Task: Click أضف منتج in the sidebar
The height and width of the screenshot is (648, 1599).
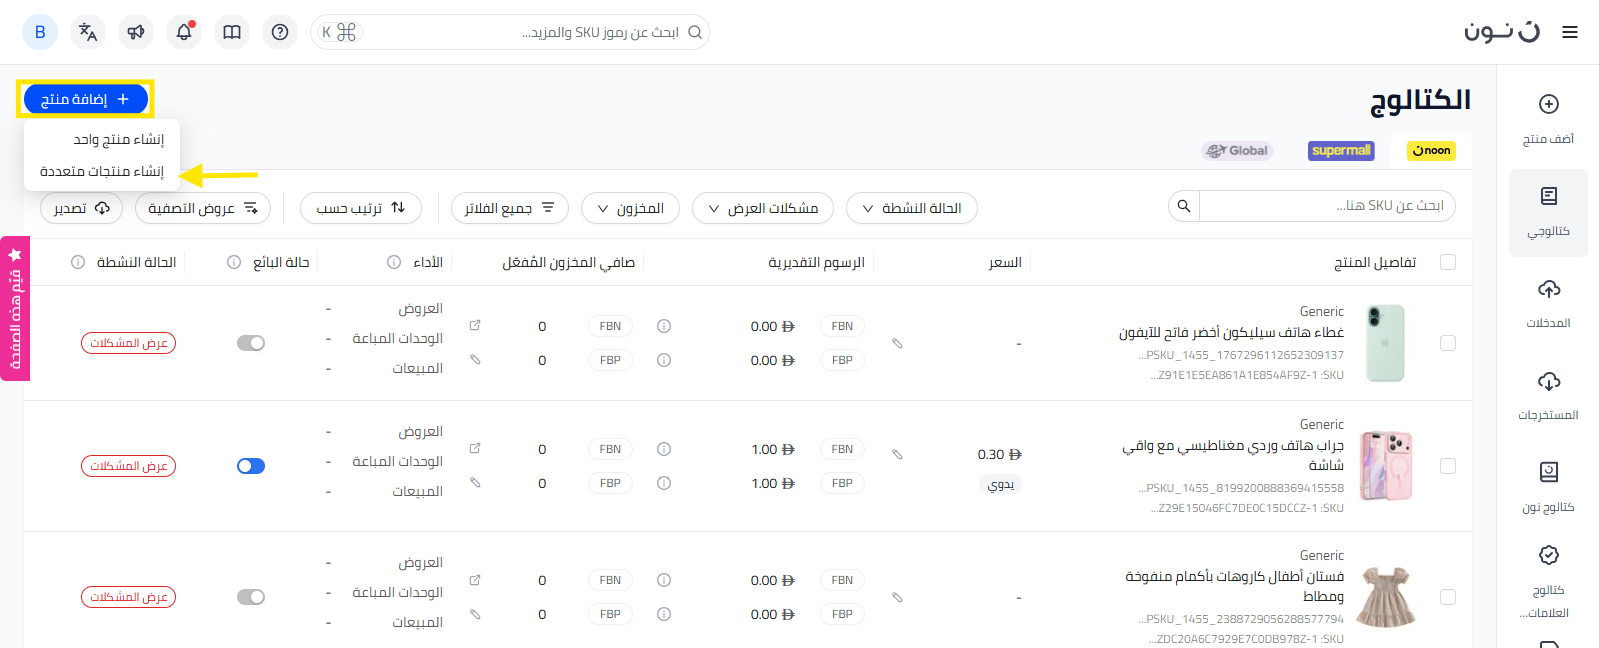Action: tap(1548, 119)
